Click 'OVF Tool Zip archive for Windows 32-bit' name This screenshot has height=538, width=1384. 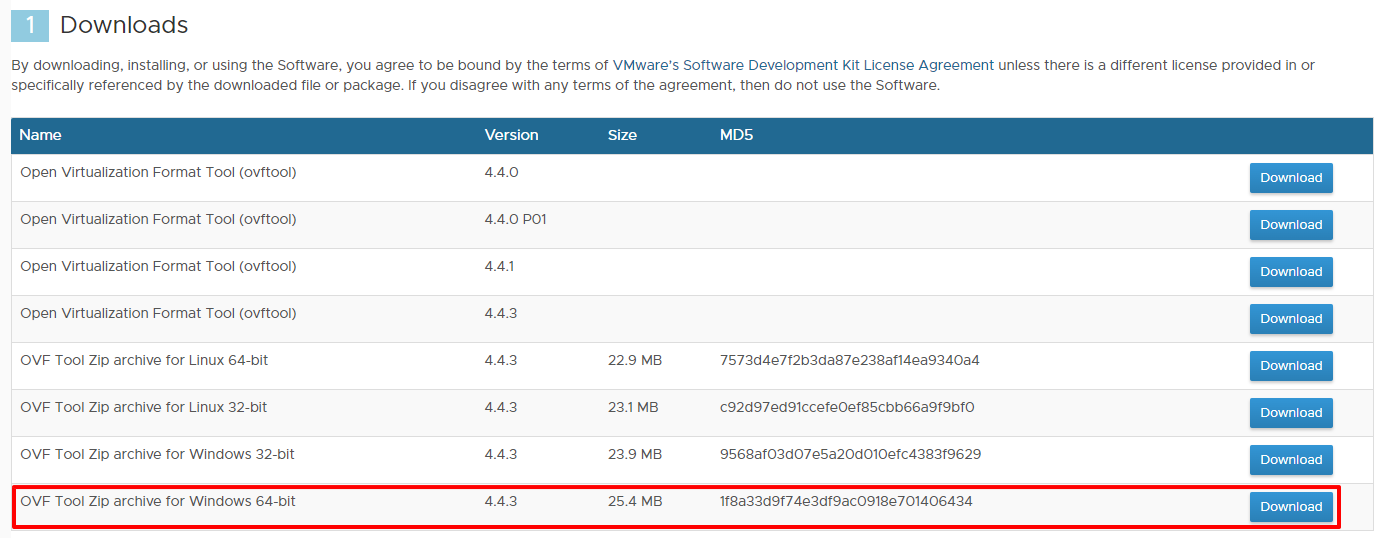point(158,454)
